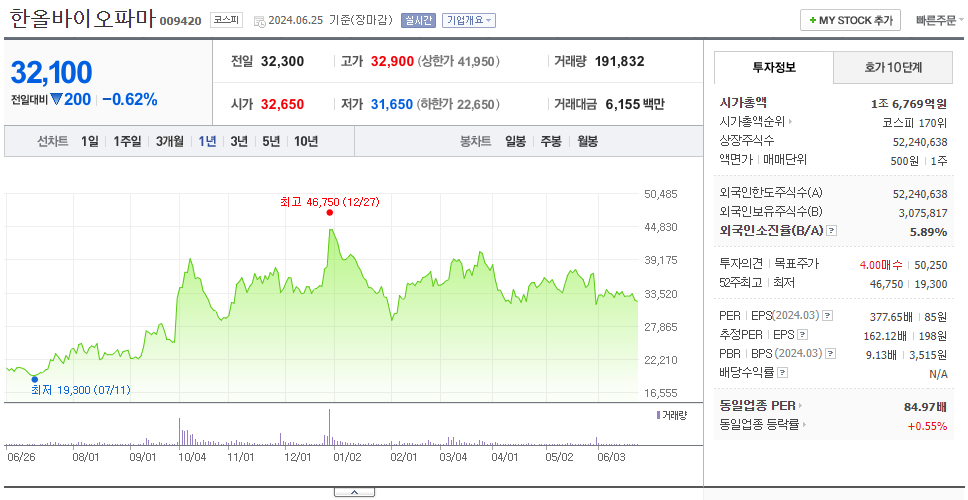Click the red 최고 46,750 chart marker
The height and width of the screenshot is (500, 968).
click(330, 212)
